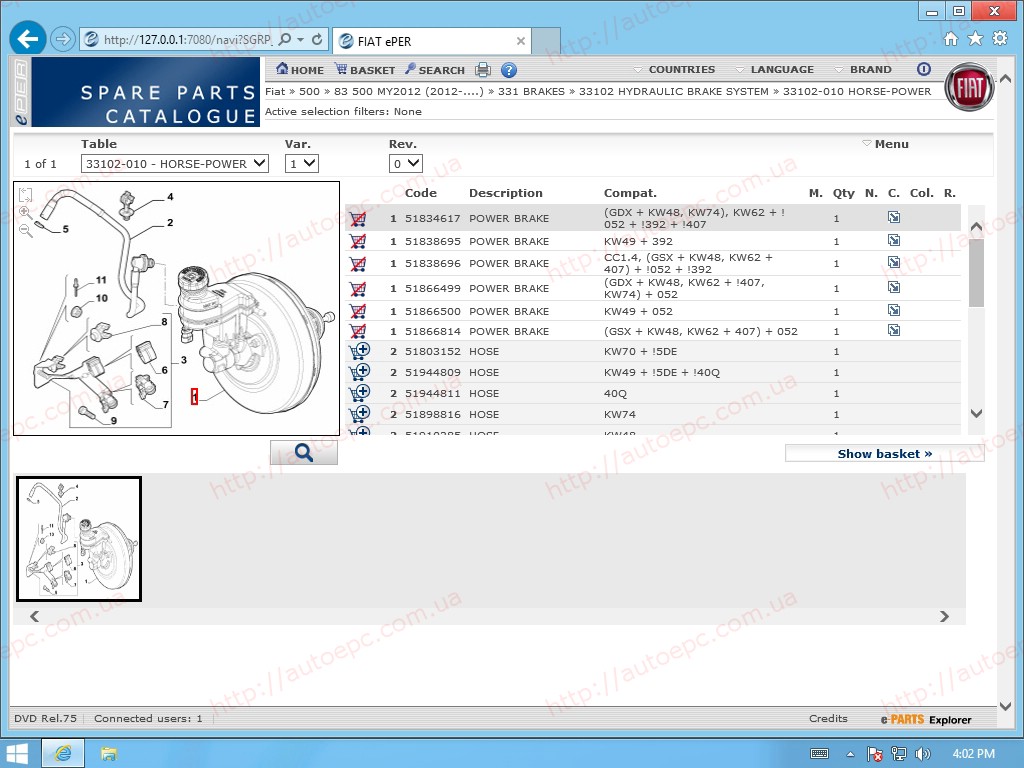Viewport: 1024px width, 768px height.
Task: Open browser Tools gear menu
Action: click(1000, 39)
